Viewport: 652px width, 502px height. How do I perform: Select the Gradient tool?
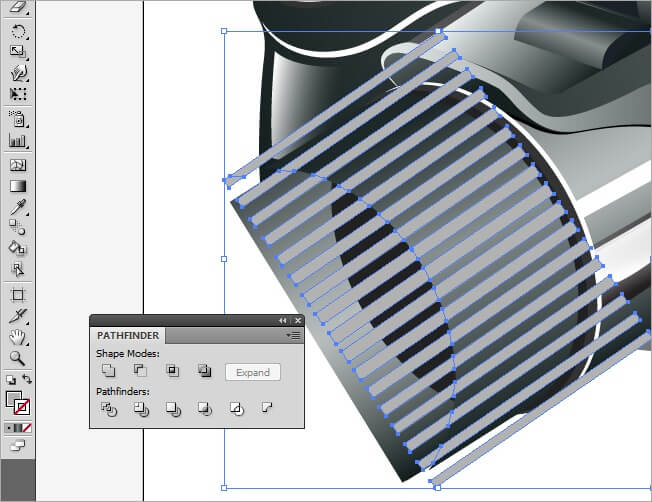[17, 185]
